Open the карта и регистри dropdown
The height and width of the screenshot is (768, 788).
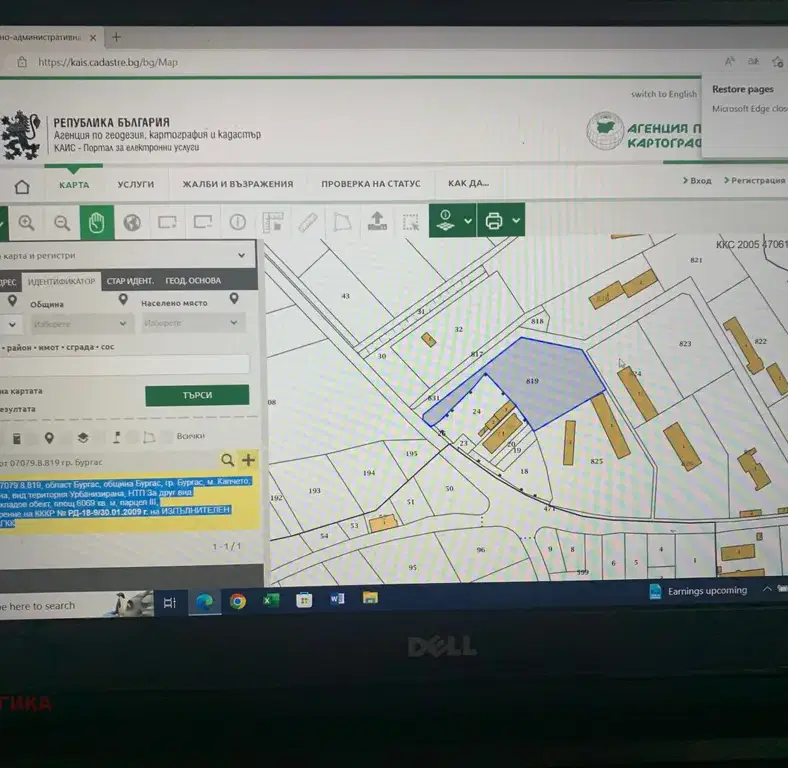128,255
